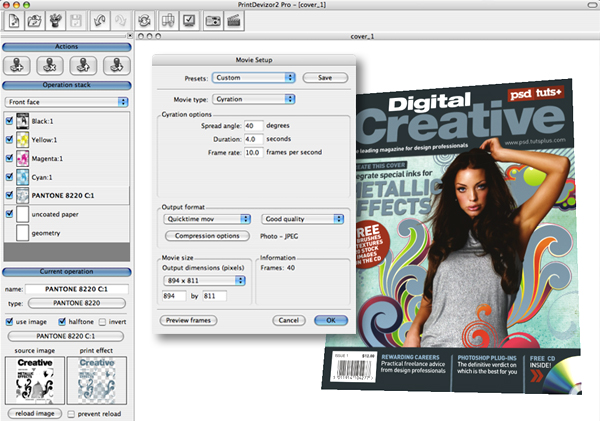This screenshot has width=600, height=421.
Task: Collapse the Operation stack panel header
Action: click(67, 85)
